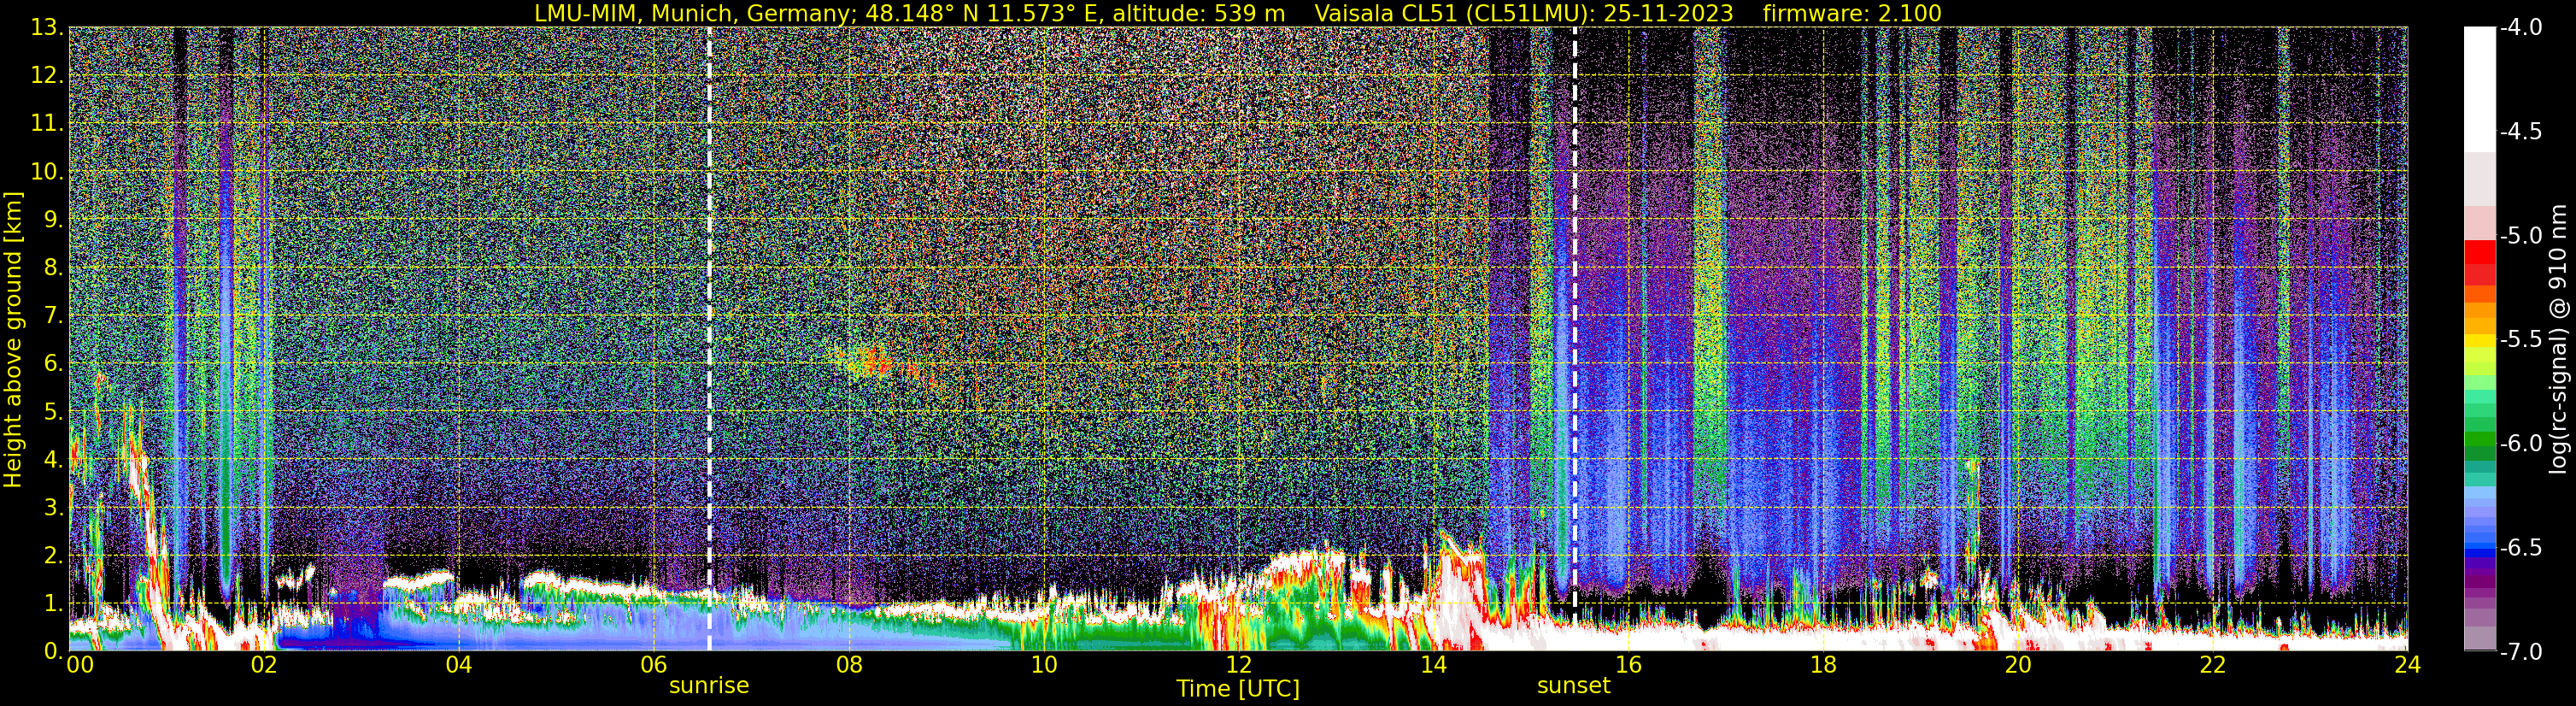2576x706 pixels.
Task: Click the height axis tick '11.'
Action: pyautogui.click(x=47, y=124)
